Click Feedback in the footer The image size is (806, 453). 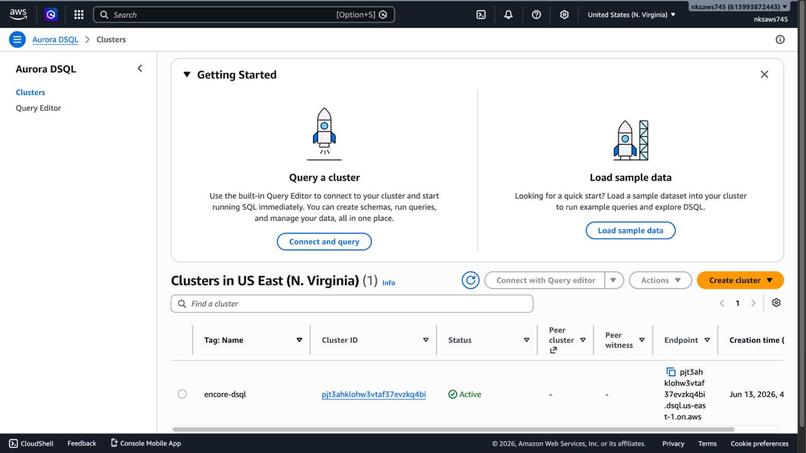[82, 443]
